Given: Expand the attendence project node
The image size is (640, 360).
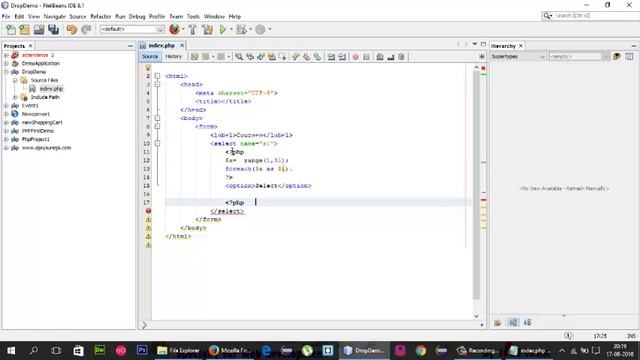Looking at the screenshot, I should [x=6, y=55].
